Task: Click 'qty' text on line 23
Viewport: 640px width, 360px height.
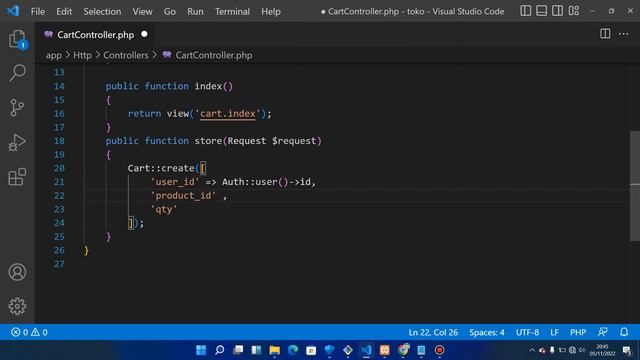Action: pyautogui.click(x=164, y=209)
